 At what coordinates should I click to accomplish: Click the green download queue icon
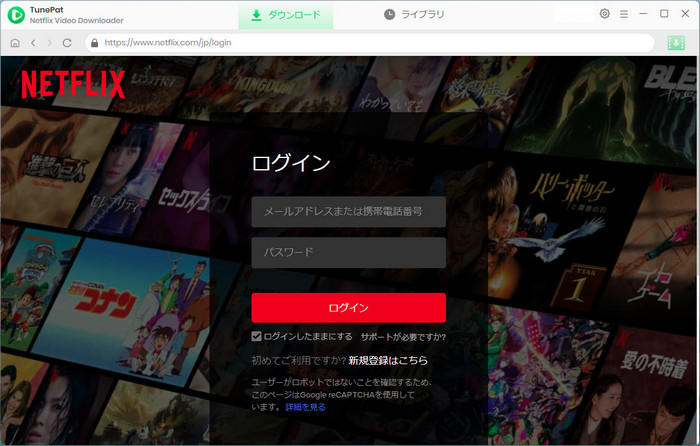[675, 43]
